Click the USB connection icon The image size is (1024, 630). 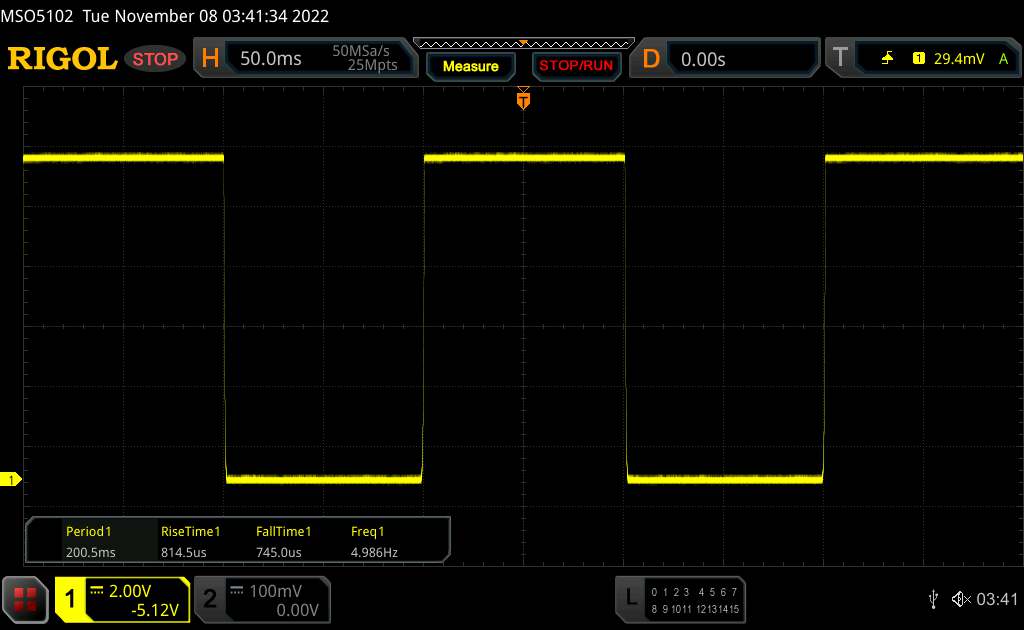pos(934,599)
